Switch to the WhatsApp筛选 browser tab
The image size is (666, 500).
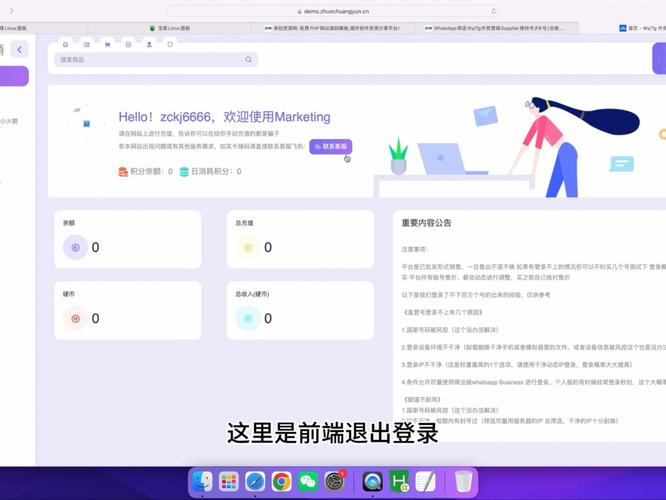point(494,28)
